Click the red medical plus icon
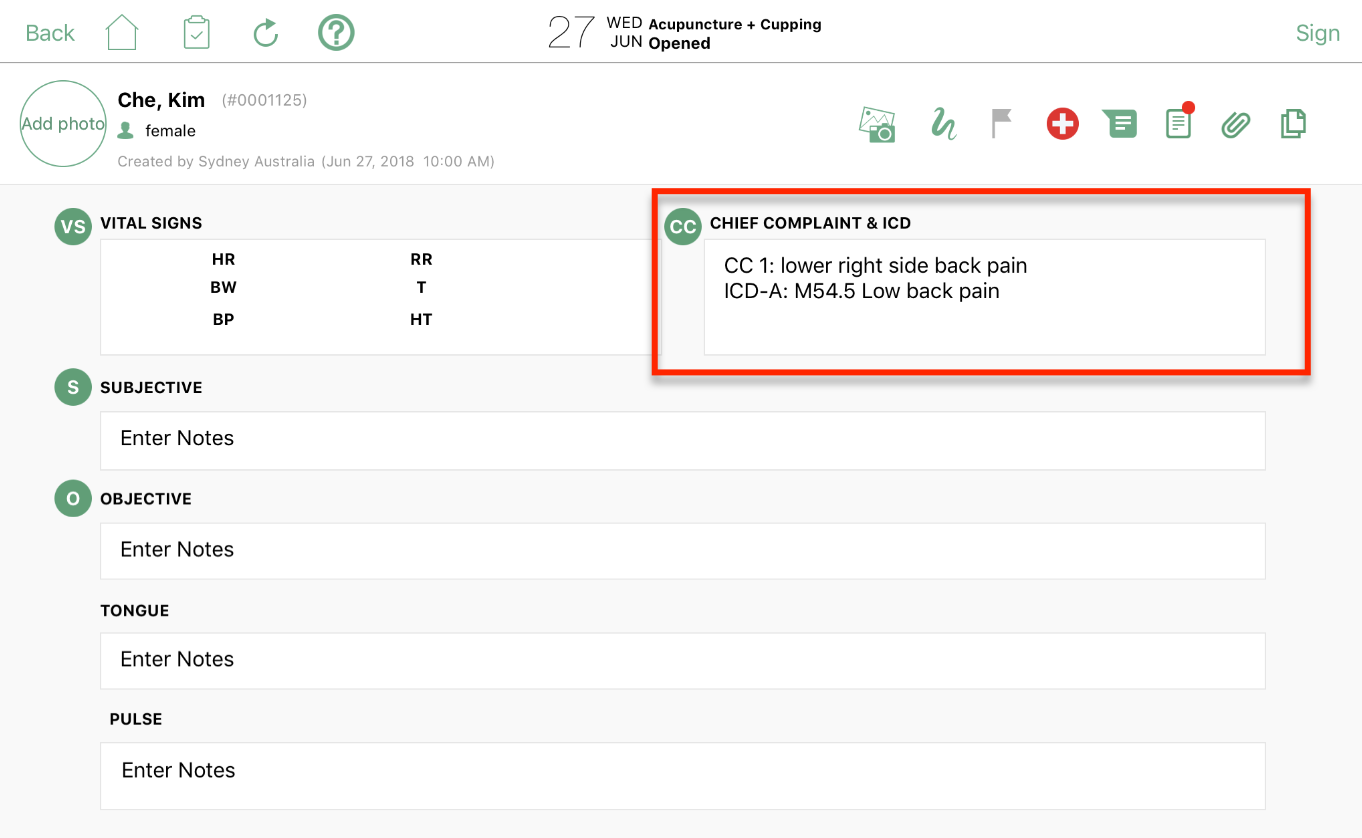Screen dimensions: 1362x838 tap(1062, 124)
